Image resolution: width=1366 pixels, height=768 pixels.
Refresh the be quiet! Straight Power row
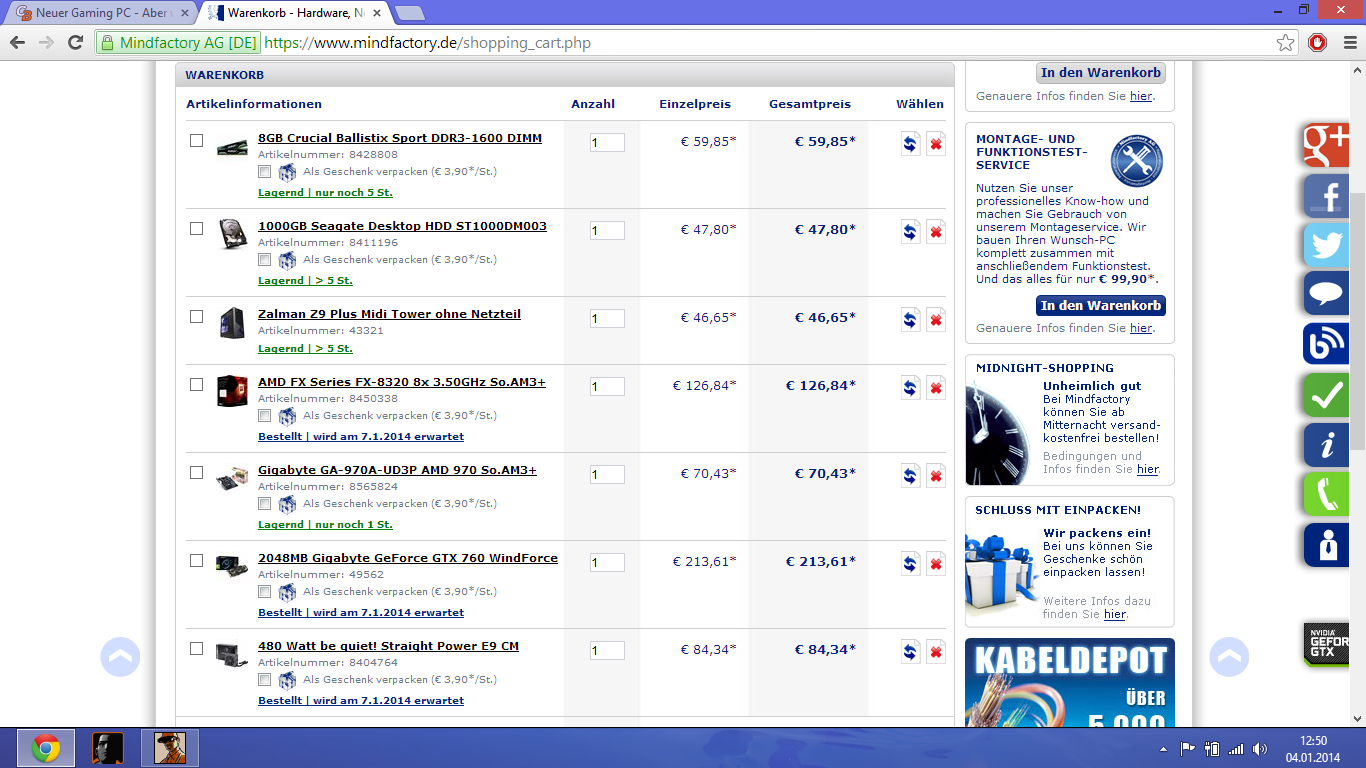pyautogui.click(x=910, y=651)
